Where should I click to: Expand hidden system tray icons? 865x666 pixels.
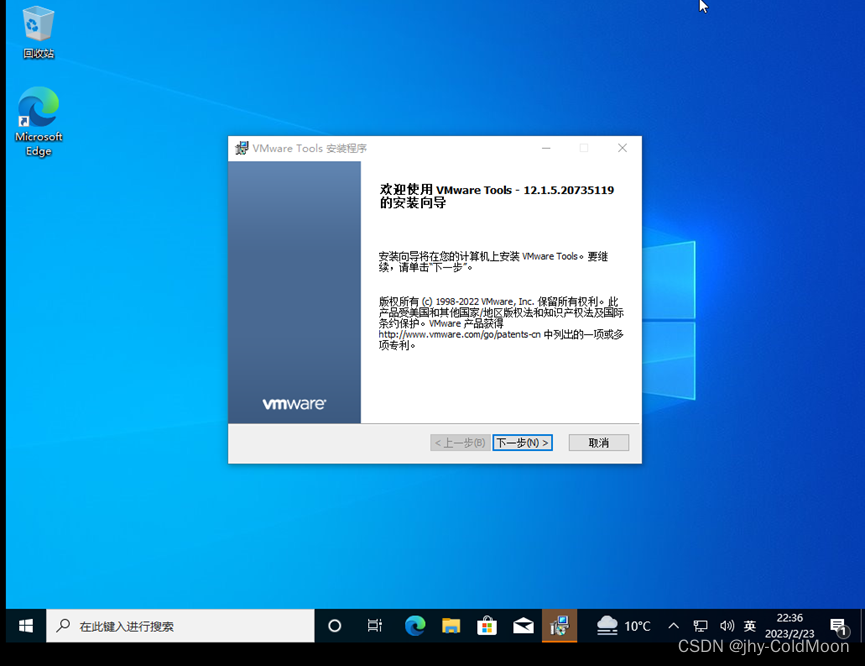point(674,625)
